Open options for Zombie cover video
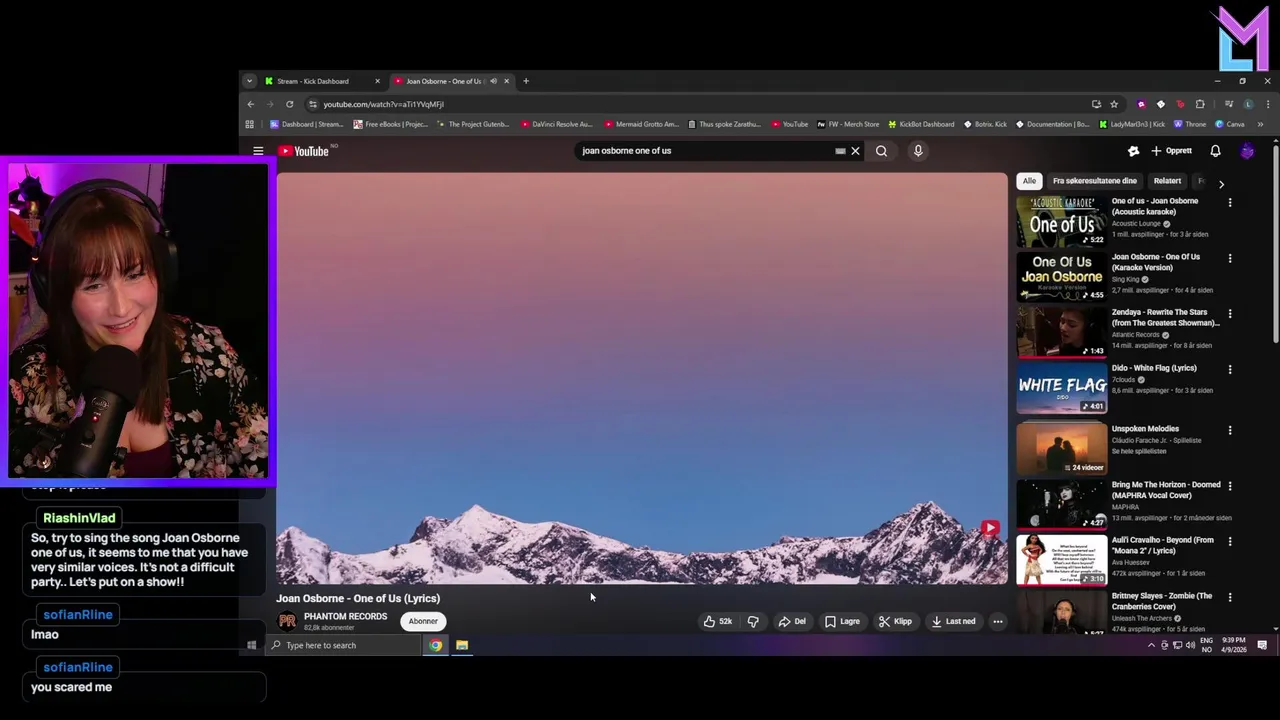The height and width of the screenshot is (720, 1280). (x=1230, y=597)
